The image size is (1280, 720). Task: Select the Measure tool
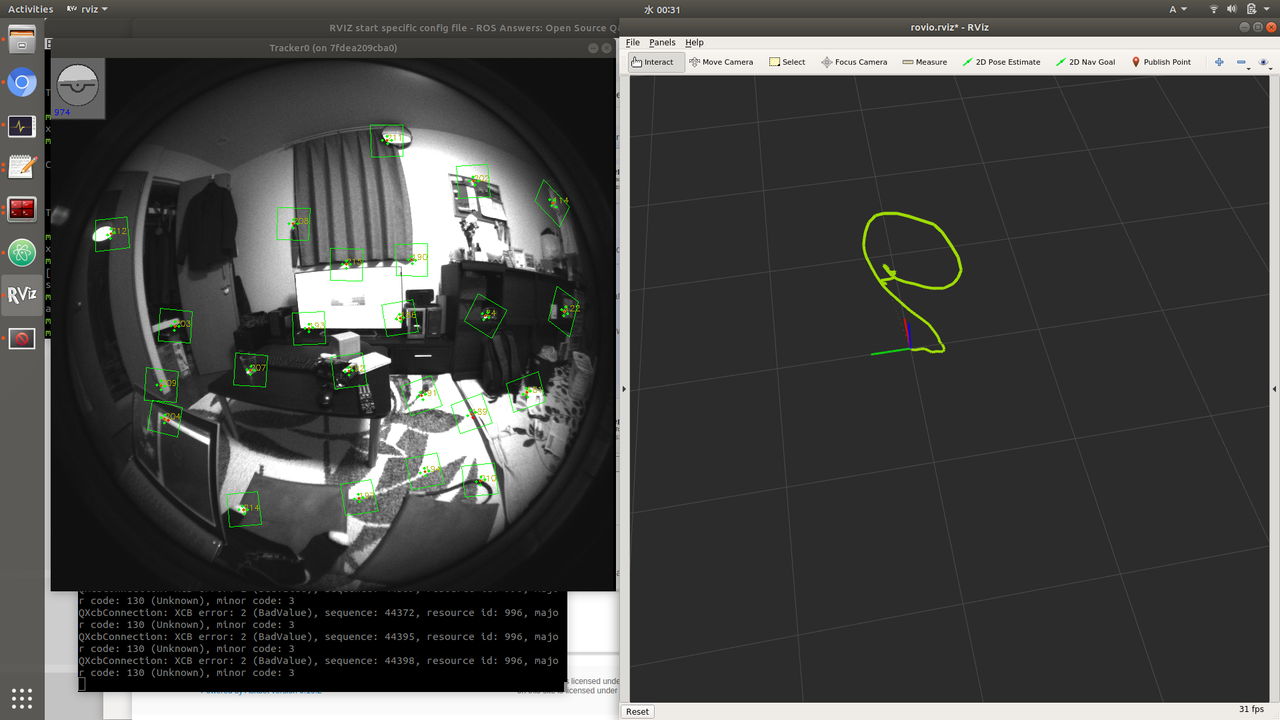923,61
